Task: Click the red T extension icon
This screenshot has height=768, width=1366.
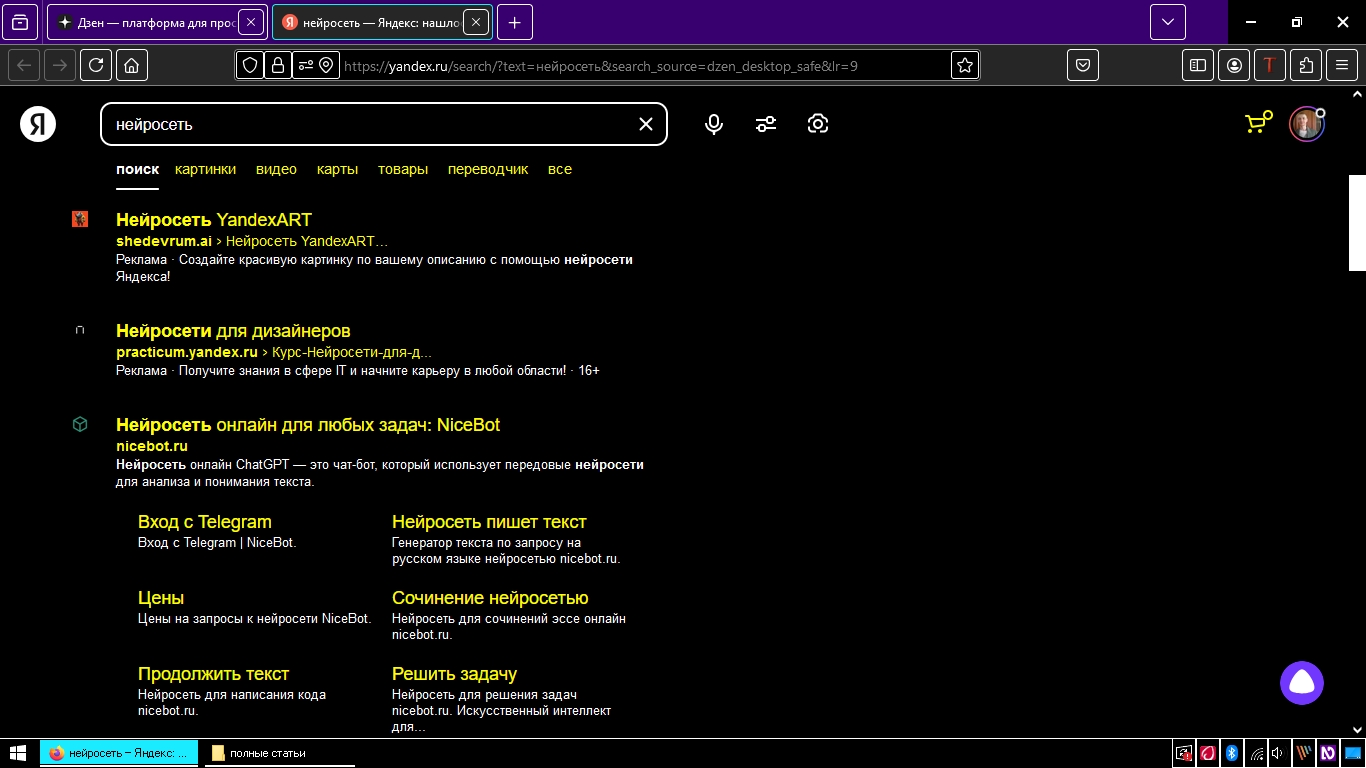Action: pos(1269,65)
